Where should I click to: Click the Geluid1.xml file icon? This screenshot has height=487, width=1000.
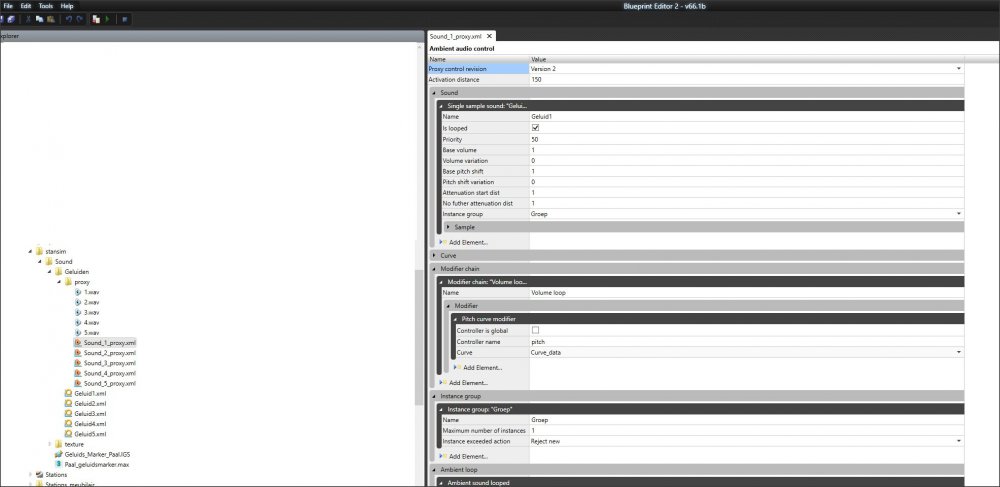(67, 394)
